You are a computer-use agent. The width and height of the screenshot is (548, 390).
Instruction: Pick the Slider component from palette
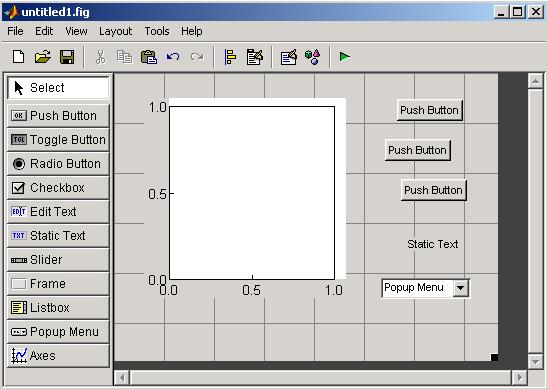tap(58, 260)
